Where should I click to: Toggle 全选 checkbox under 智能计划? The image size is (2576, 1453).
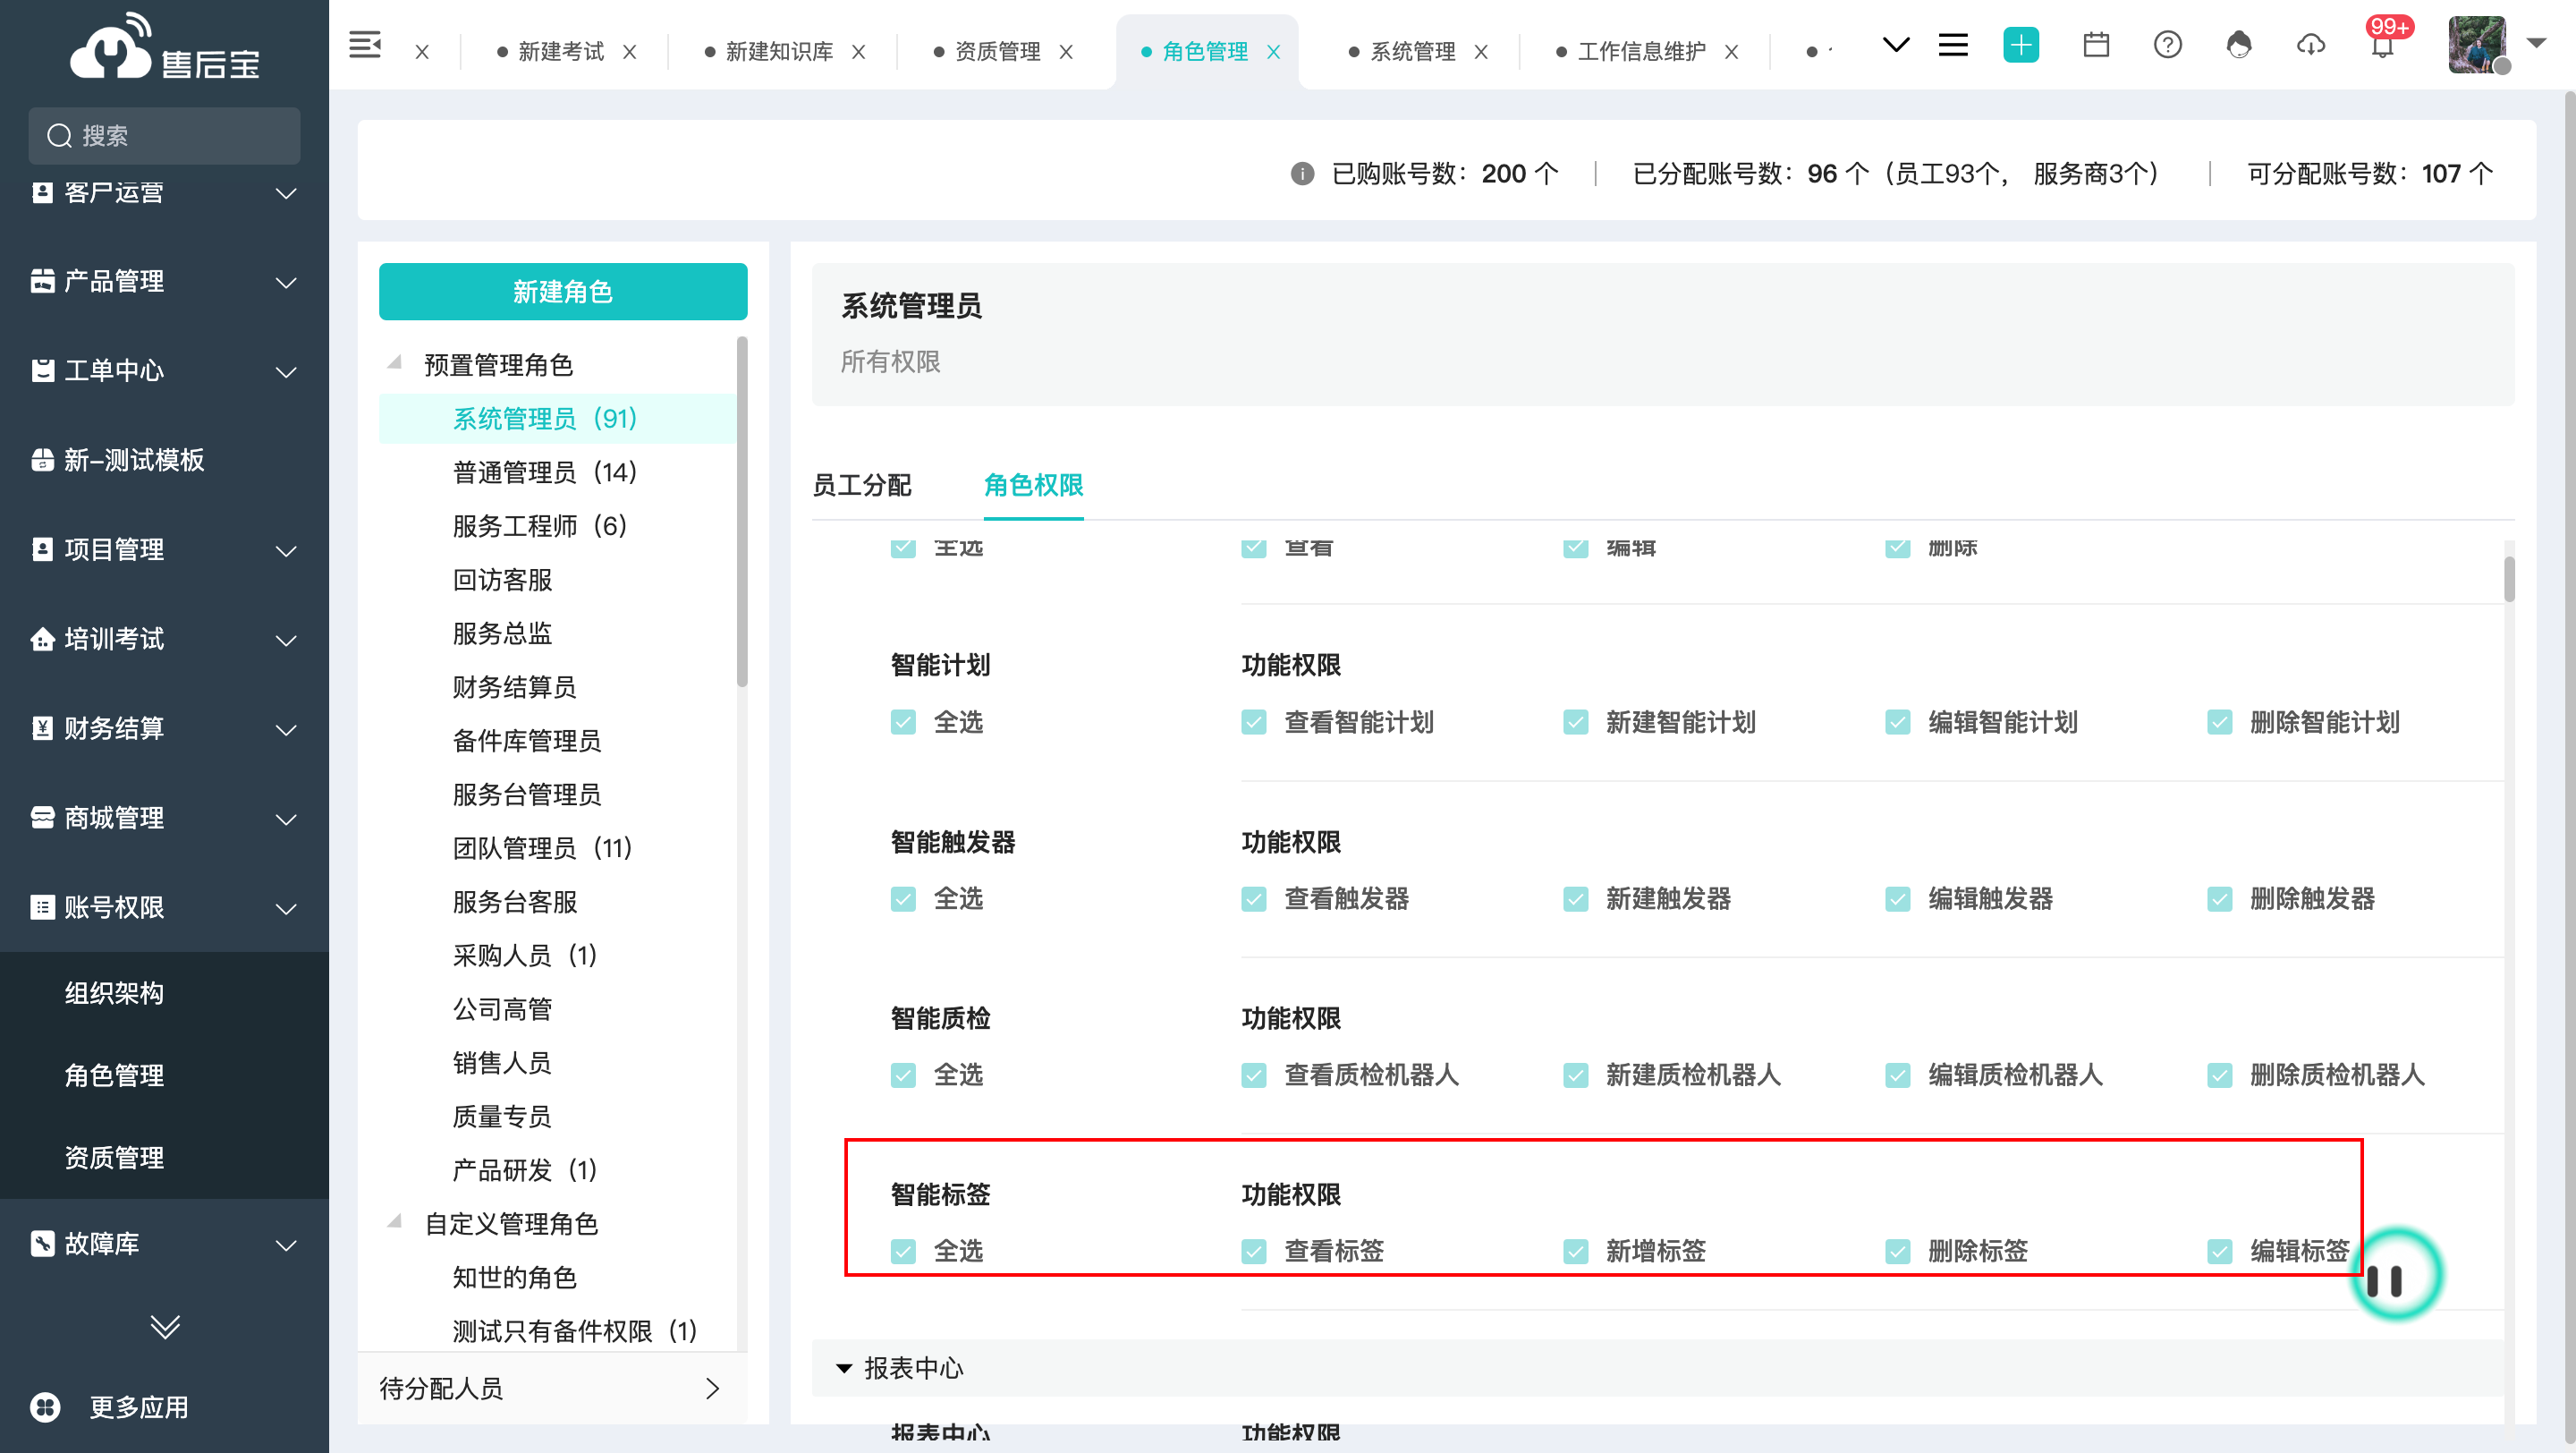coord(903,722)
